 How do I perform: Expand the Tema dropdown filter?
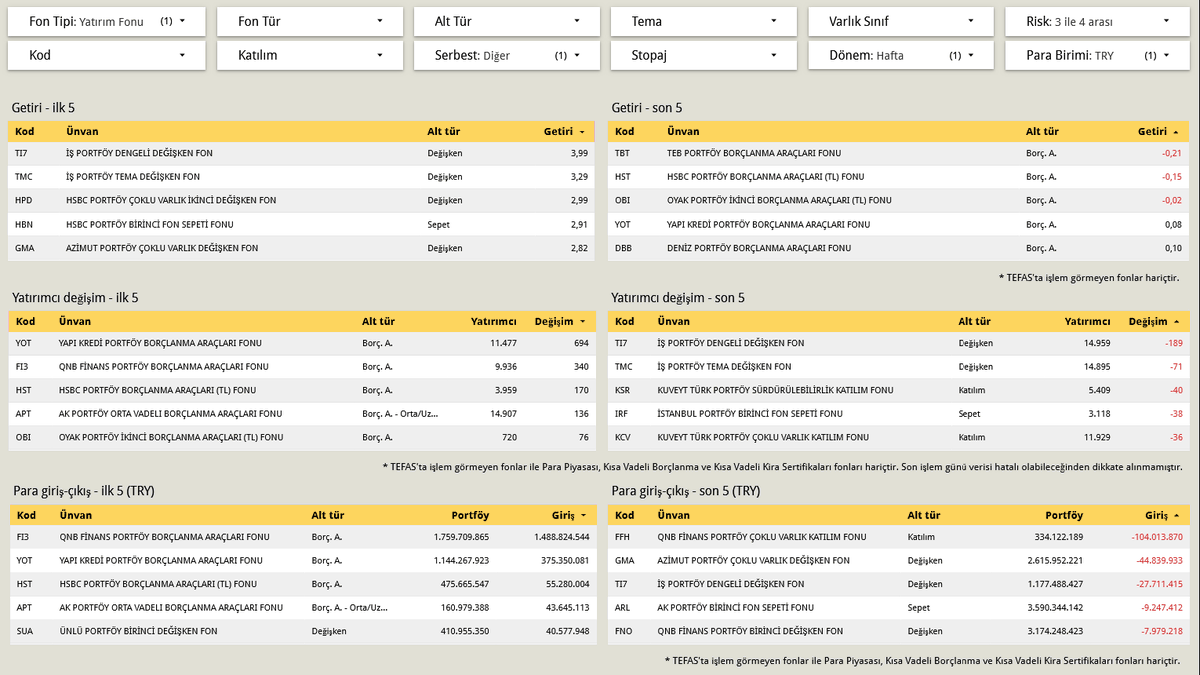click(x=704, y=21)
